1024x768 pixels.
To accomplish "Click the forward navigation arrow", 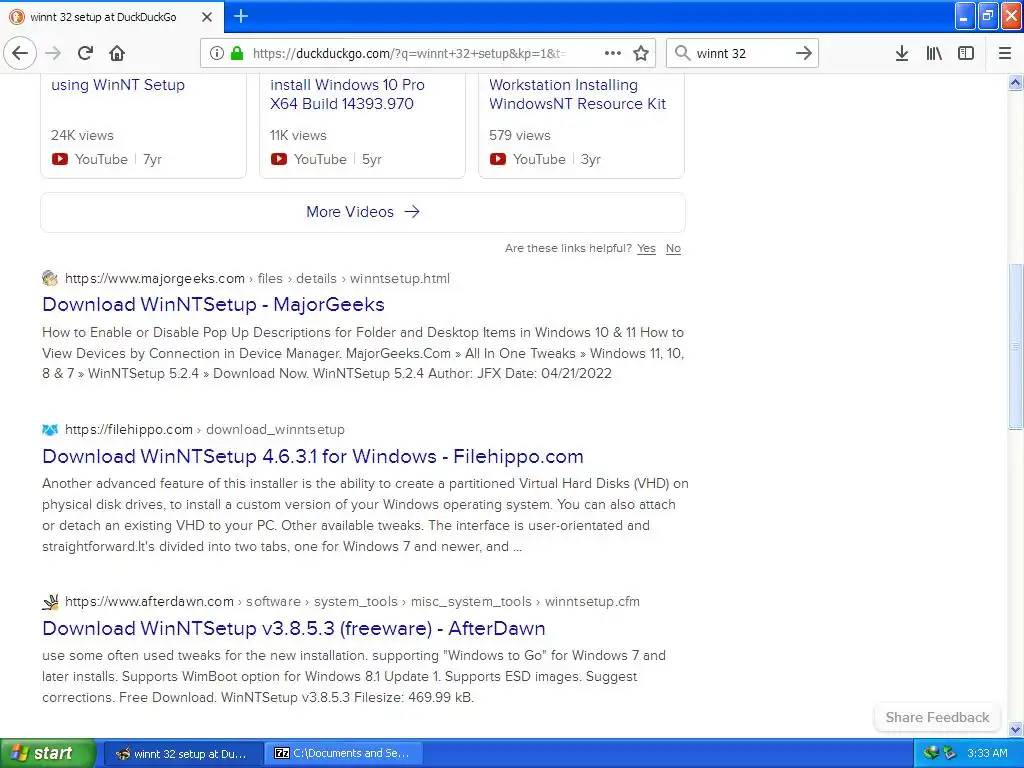I will [x=54, y=54].
